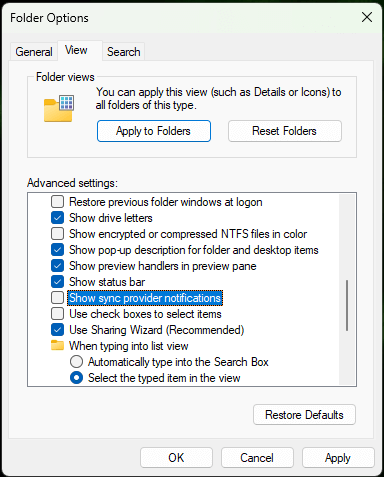Confirm with the OK button
The height and width of the screenshot is (477, 384).
[x=176, y=458]
